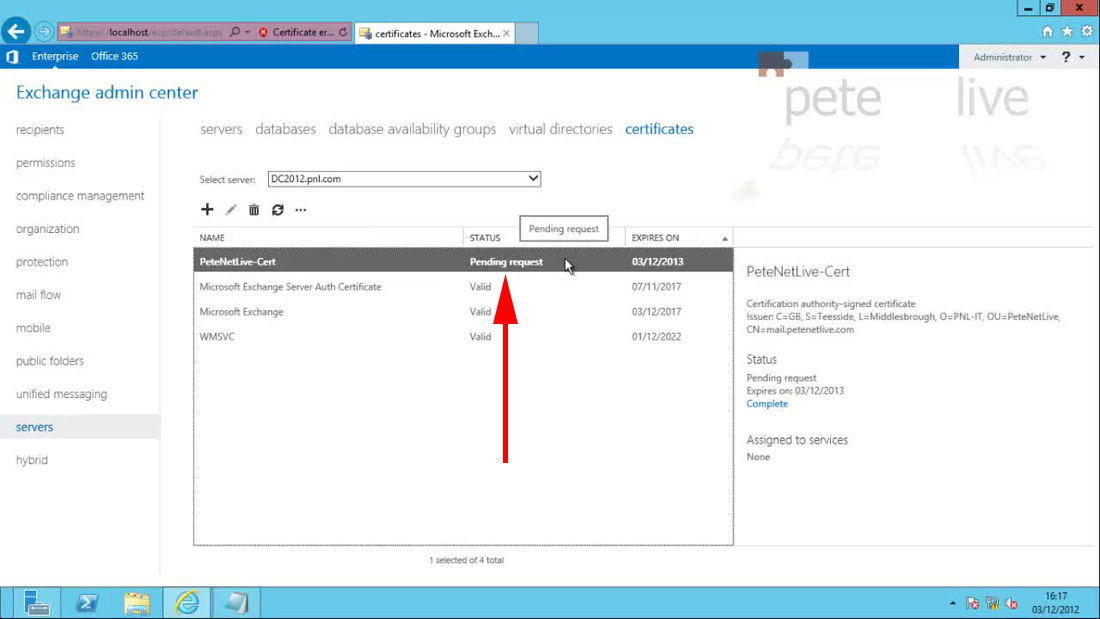Open the Administrator account menu
Viewport: 1100px width, 619px height.
click(1009, 57)
